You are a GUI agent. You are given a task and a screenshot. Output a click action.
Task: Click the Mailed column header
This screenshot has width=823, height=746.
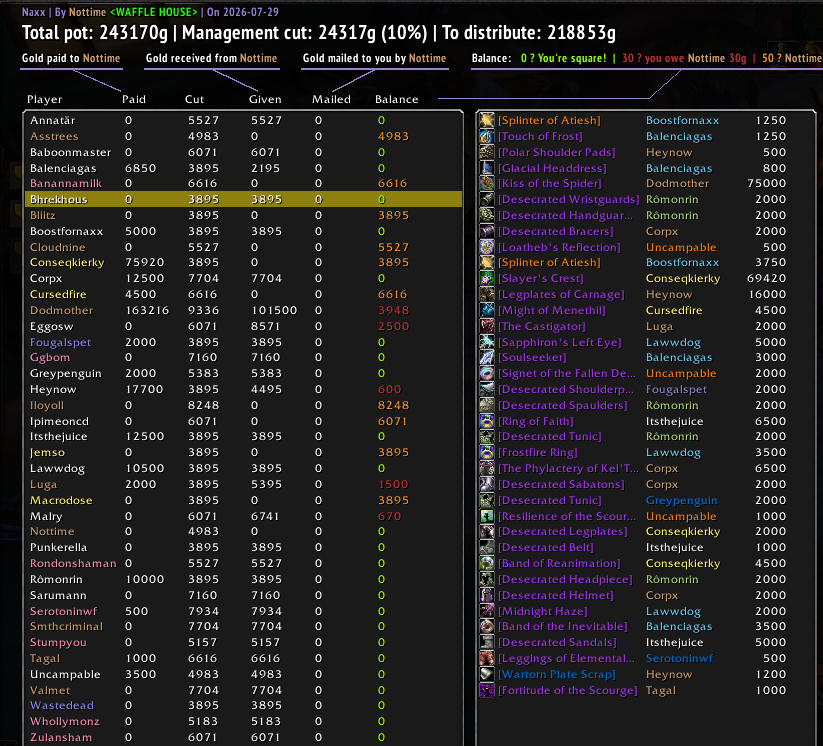point(331,99)
